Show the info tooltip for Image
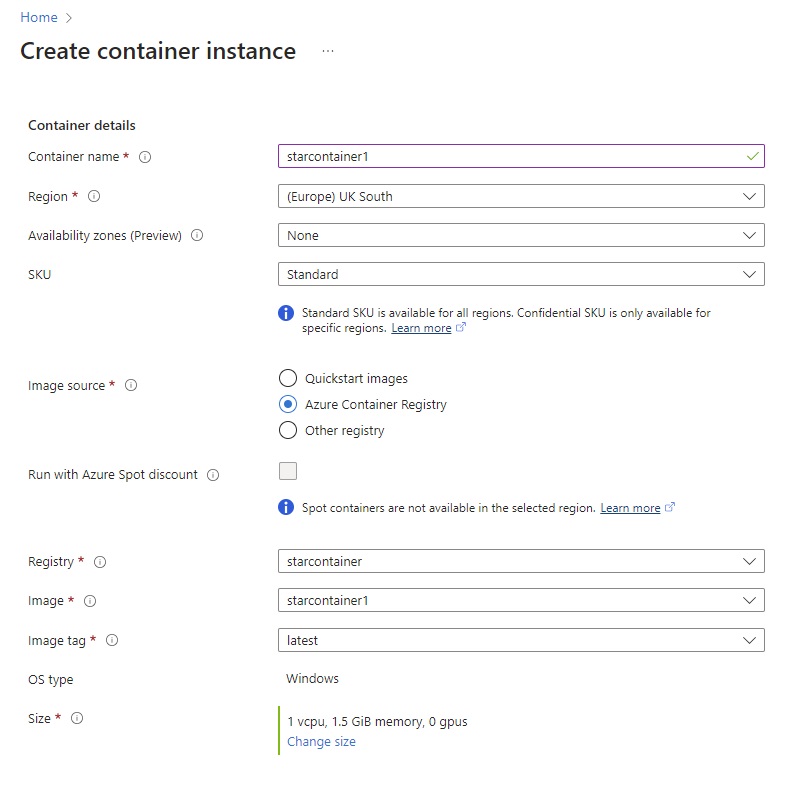 tap(90, 601)
